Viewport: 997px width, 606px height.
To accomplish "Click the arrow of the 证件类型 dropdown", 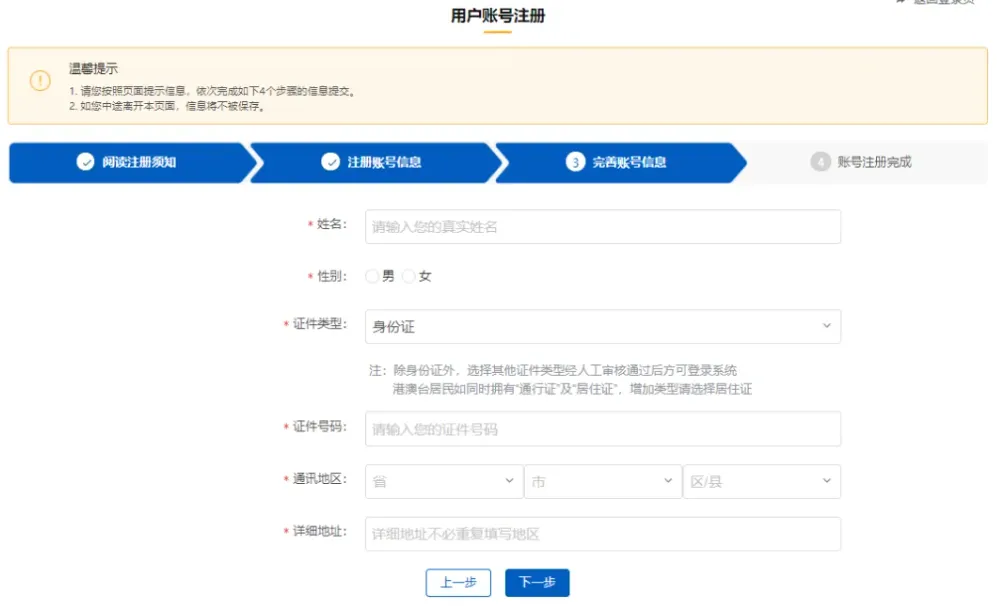I will (827, 326).
